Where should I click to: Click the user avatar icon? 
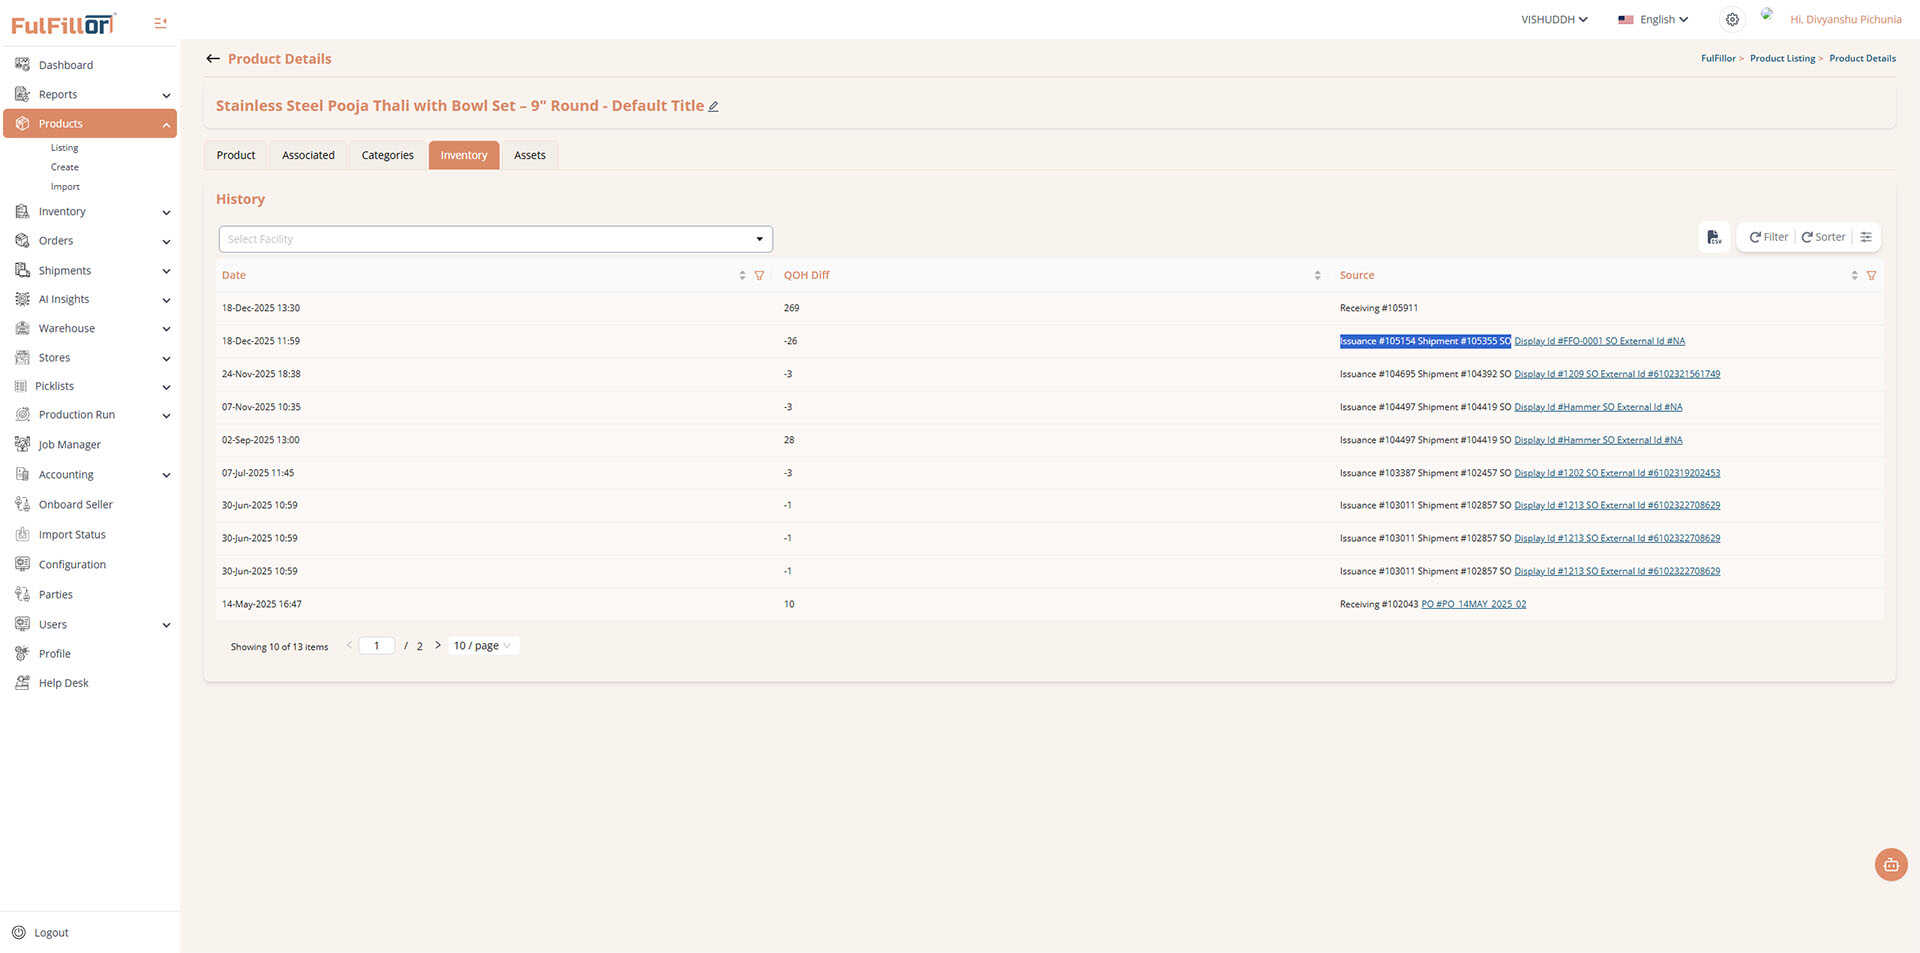tap(1768, 14)
